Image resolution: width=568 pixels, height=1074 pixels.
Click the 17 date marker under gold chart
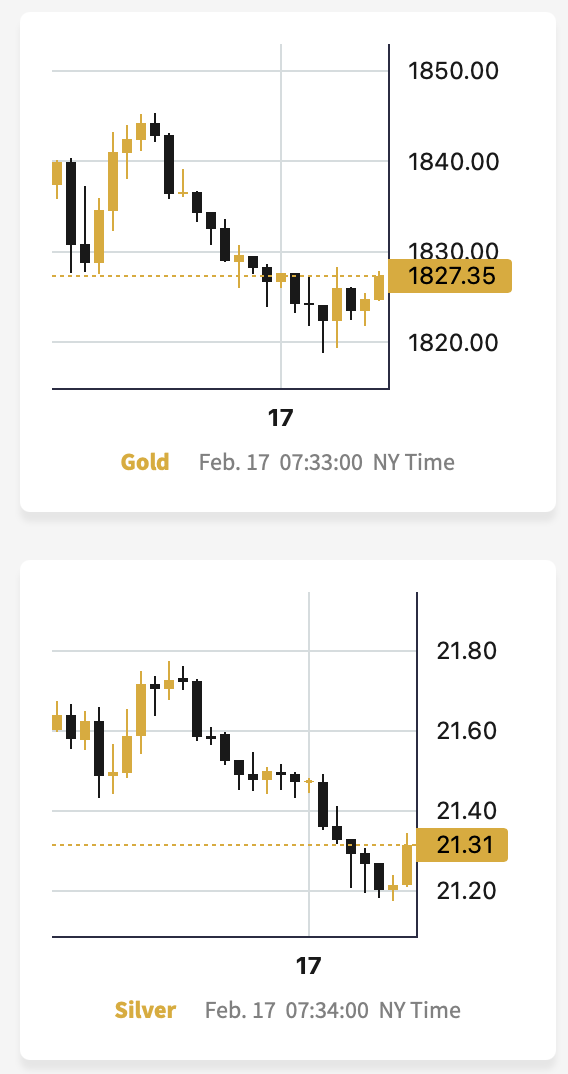pyautogui.click(x=280, y=418)
